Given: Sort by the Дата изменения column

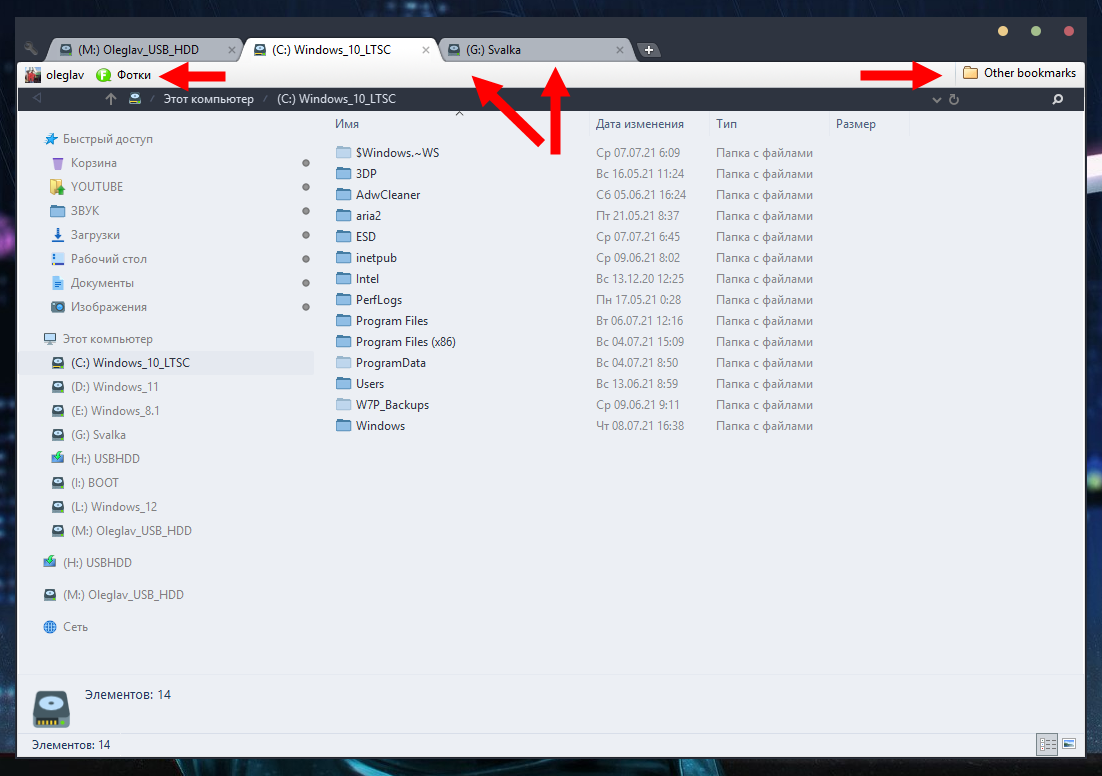Looking at the screenshot, I should [x=640, y=124].
